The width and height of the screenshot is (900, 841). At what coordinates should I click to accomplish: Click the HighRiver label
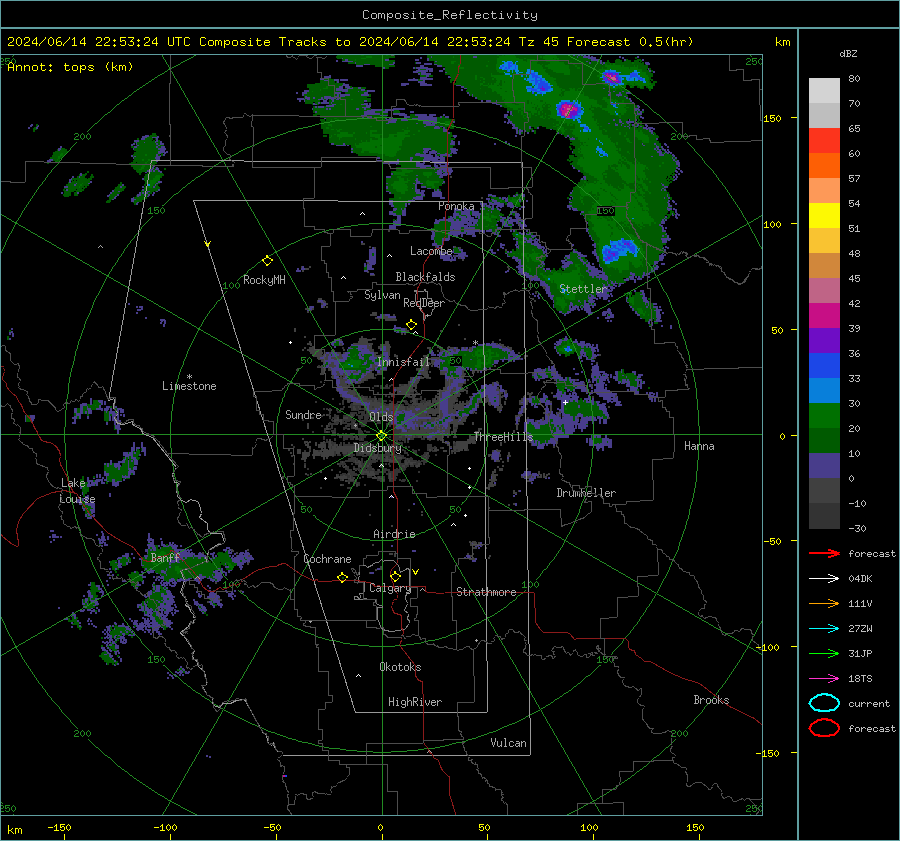415,702
